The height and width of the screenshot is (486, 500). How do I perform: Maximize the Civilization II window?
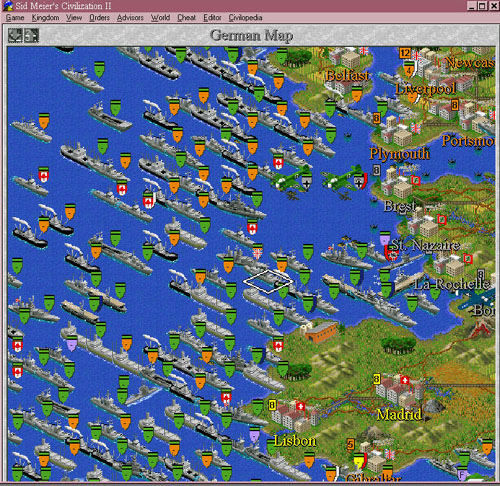pos(482,6)
